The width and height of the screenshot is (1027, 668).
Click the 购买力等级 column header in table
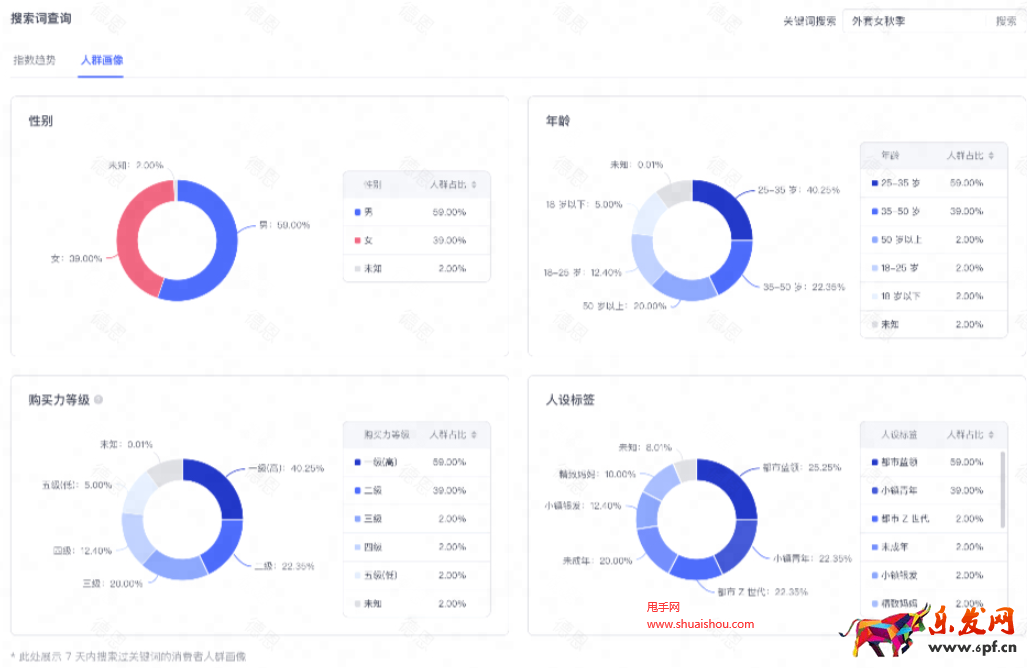pyautogui.click(x=386, y=434)
